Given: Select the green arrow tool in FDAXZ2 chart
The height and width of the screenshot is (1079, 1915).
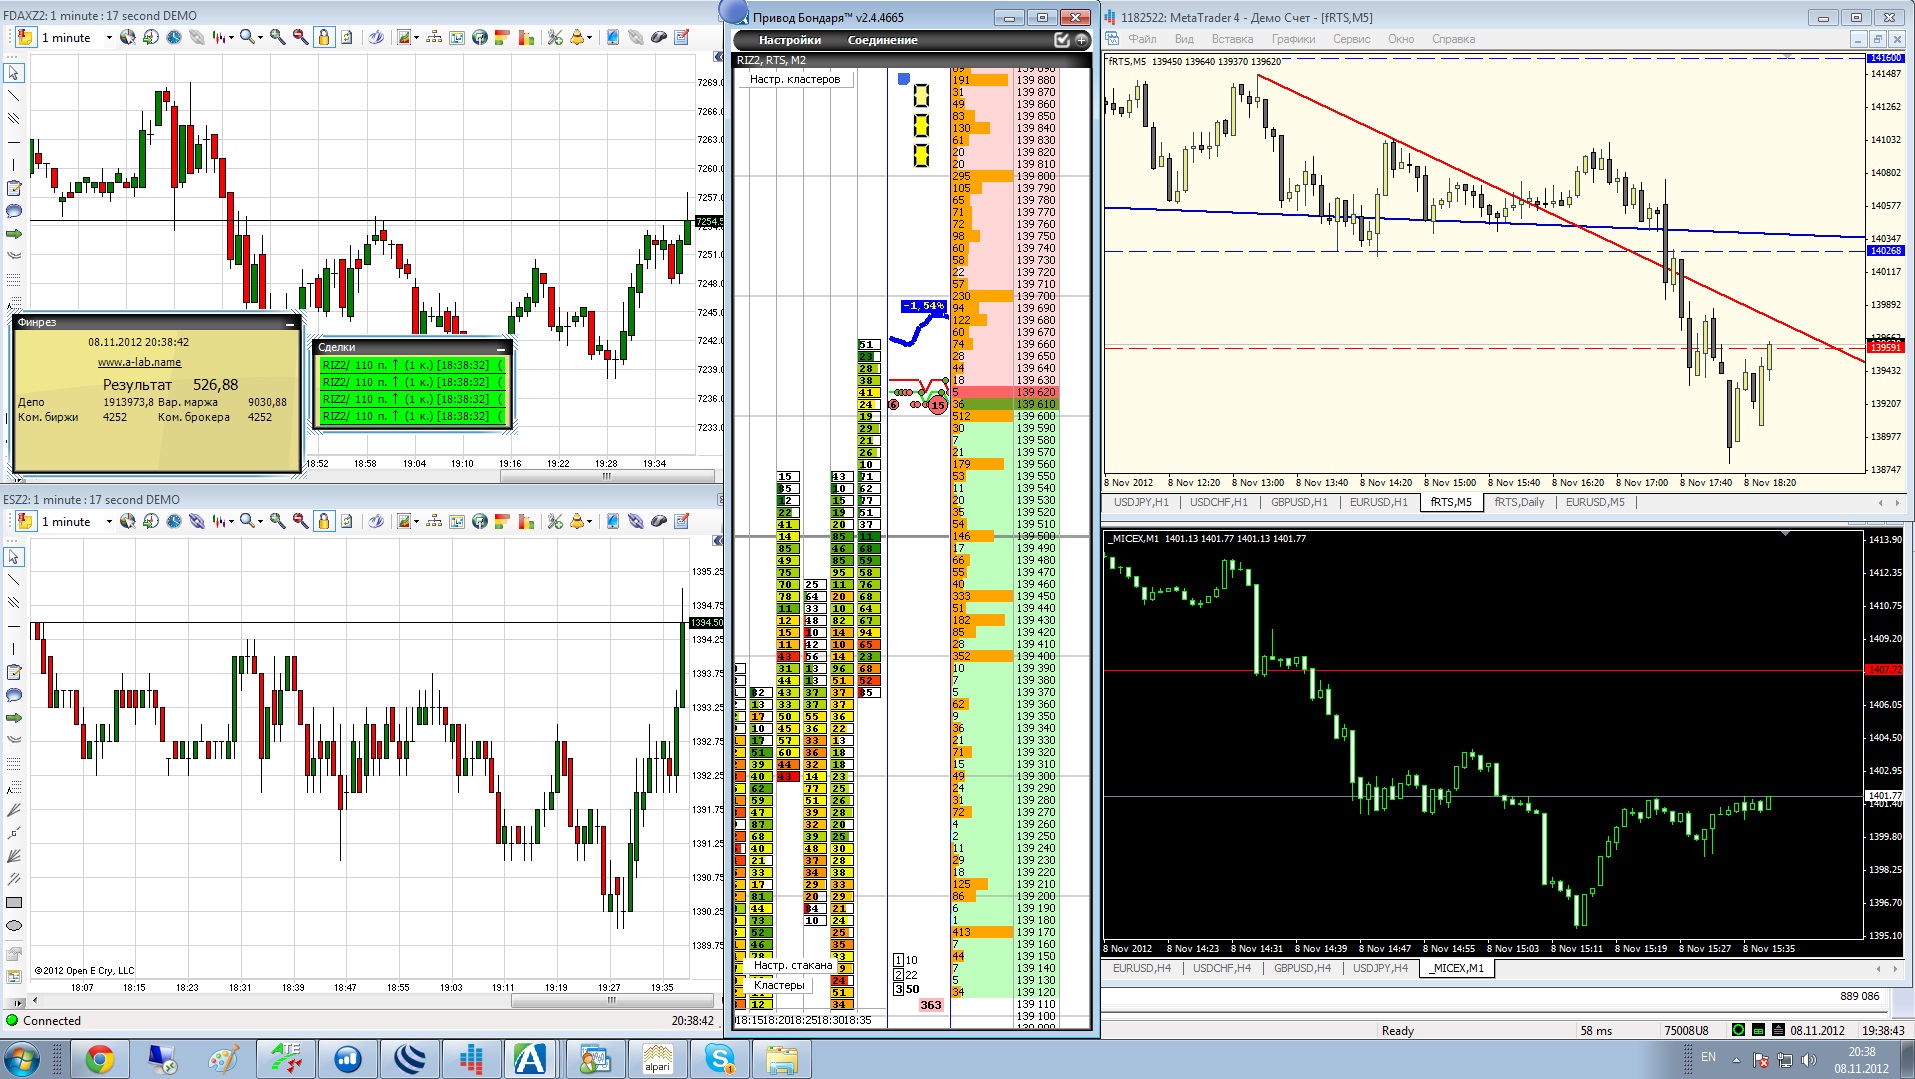Looking at the screenshot, I should (14, 234).
